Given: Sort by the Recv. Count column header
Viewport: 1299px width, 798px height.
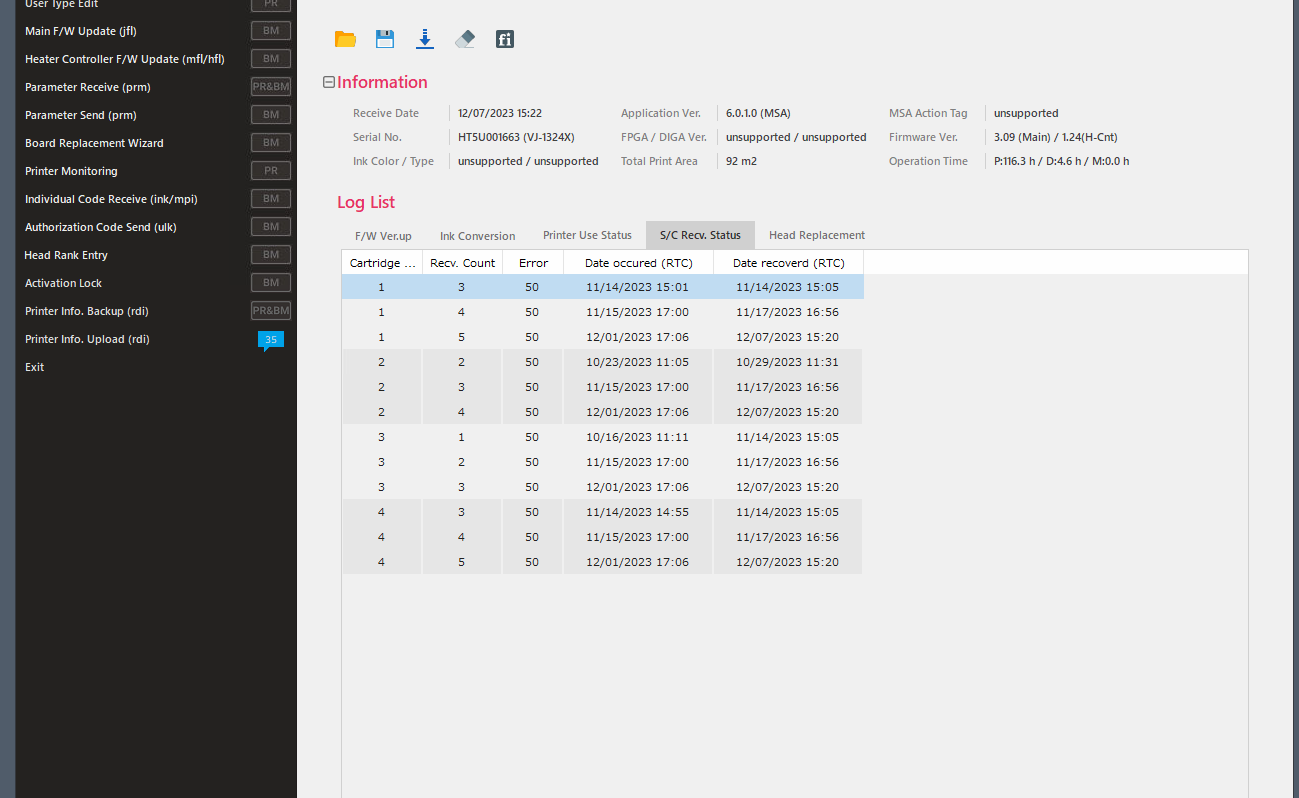Looking at the screenshot, I should [x=462, y=263].
